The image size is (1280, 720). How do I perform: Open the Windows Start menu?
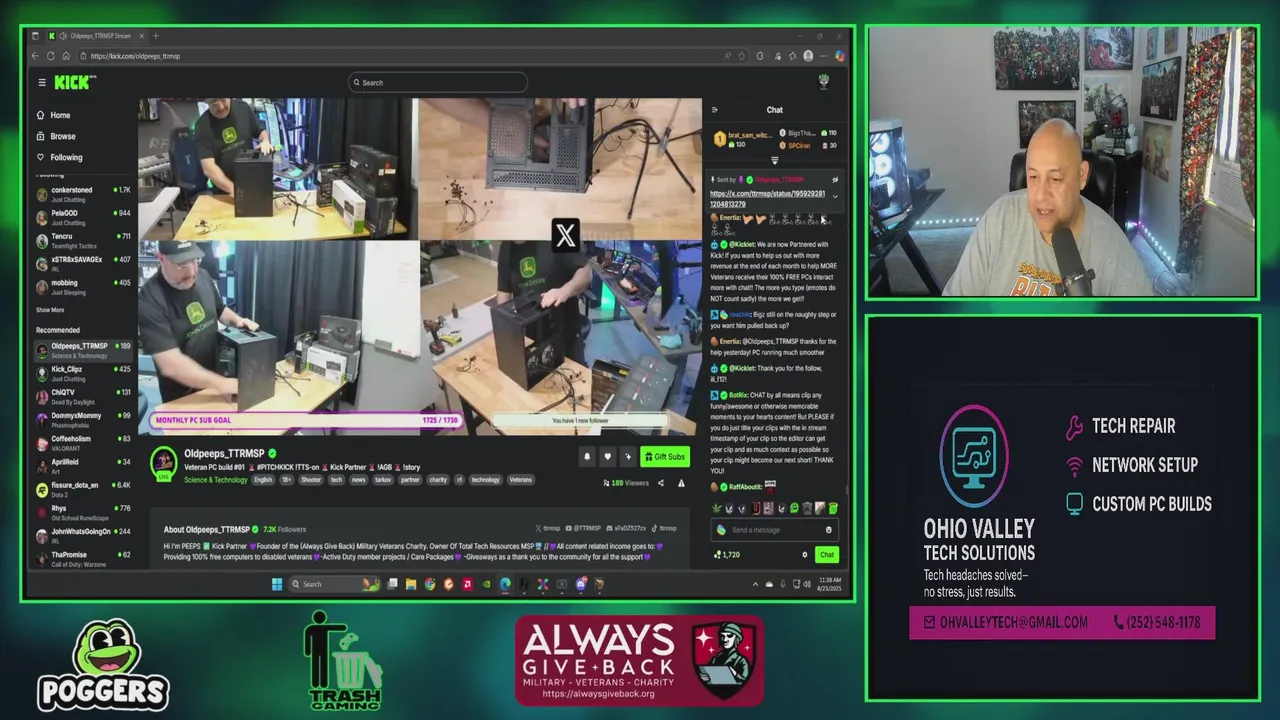pos(277,584)
